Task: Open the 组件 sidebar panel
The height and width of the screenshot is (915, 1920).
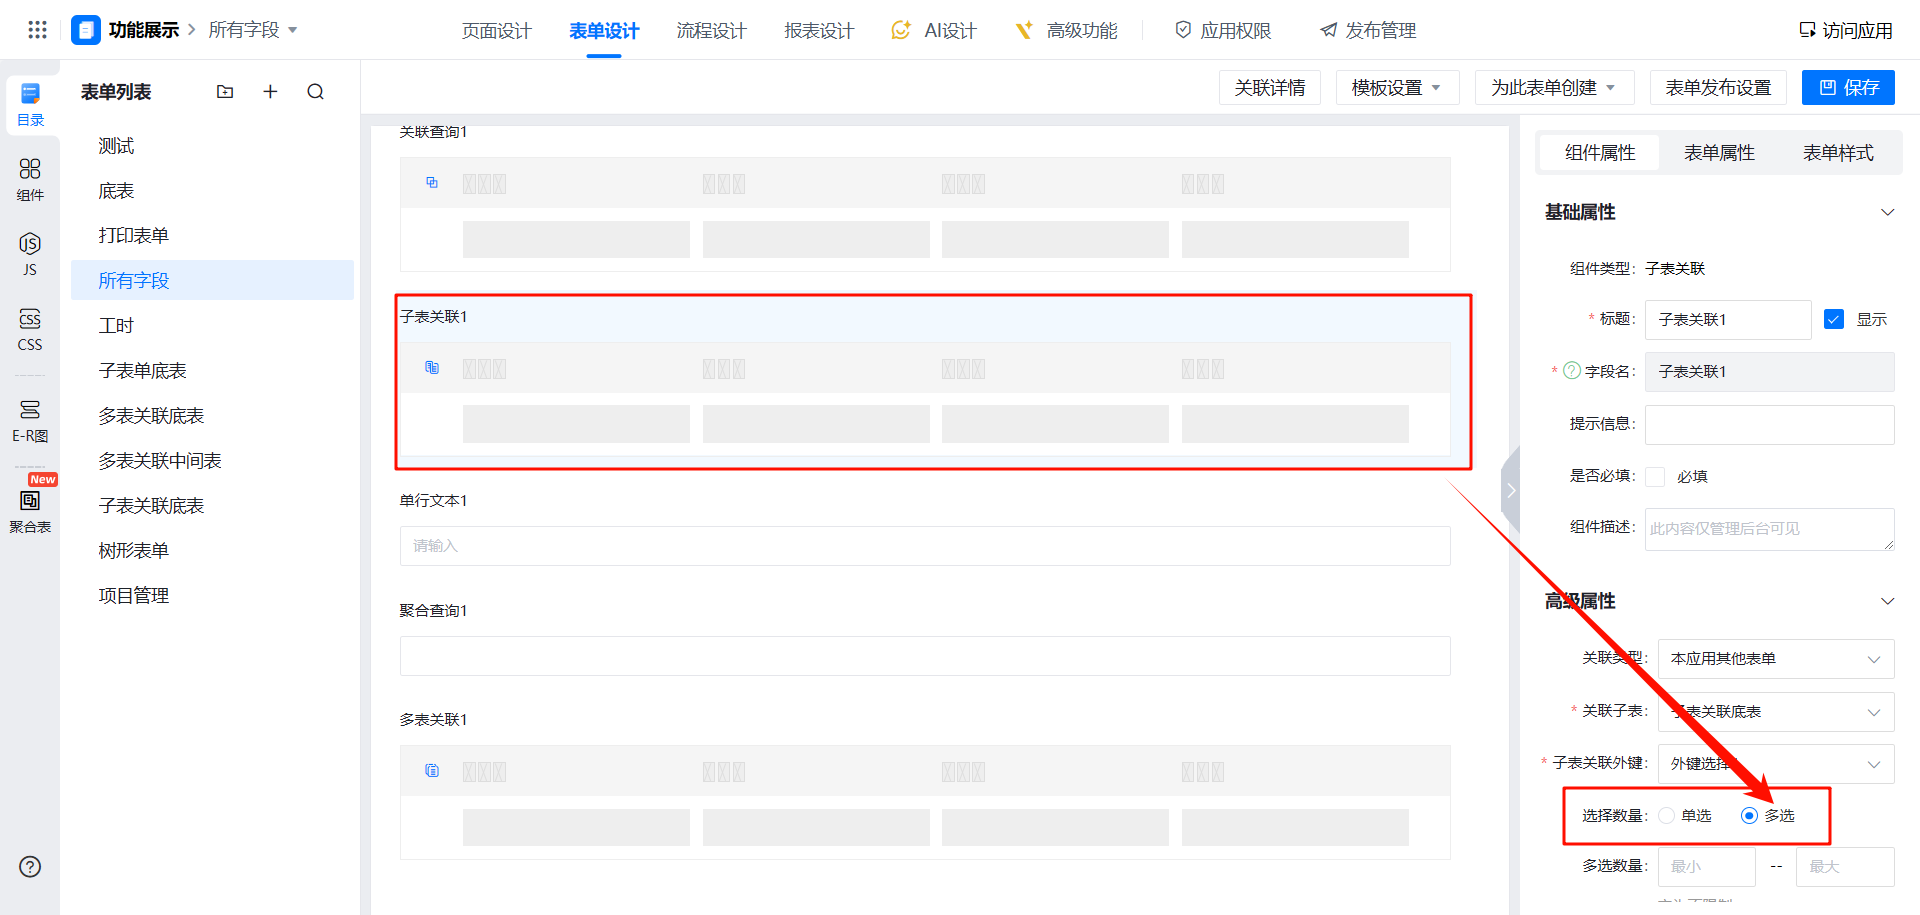Action: pos(30,179)
